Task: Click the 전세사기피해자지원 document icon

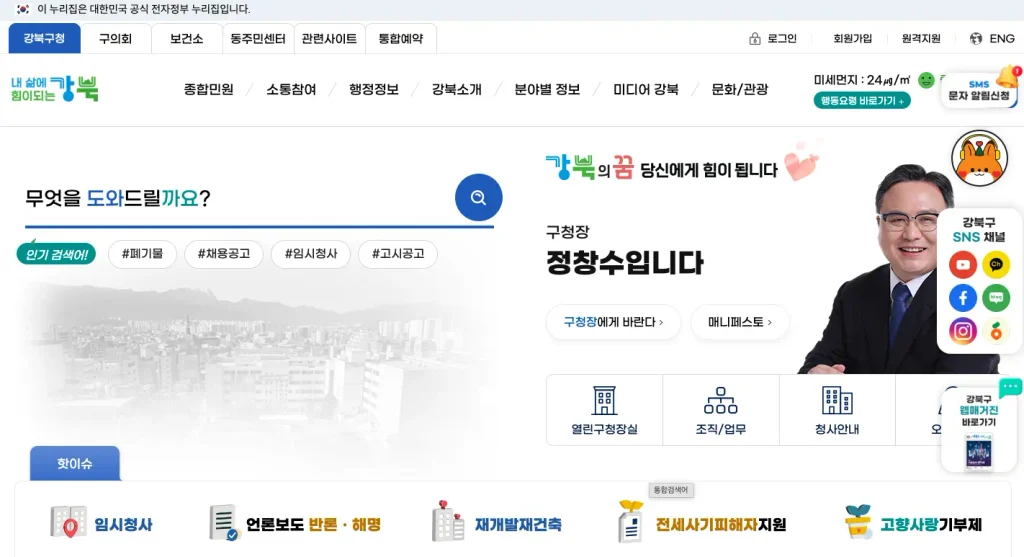Action: tap(630, 521)
